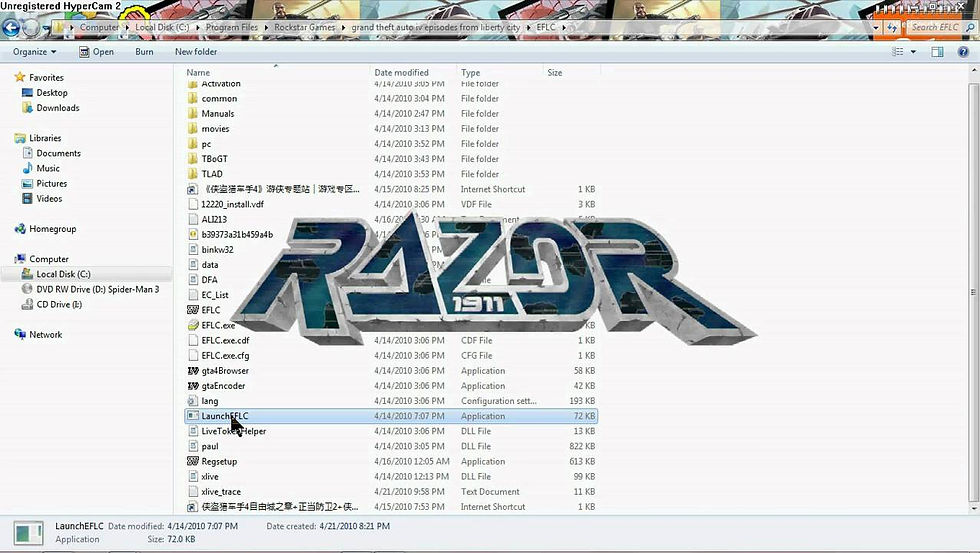
Task: Click the Burn toolbar button
Action: pos(144,52)
